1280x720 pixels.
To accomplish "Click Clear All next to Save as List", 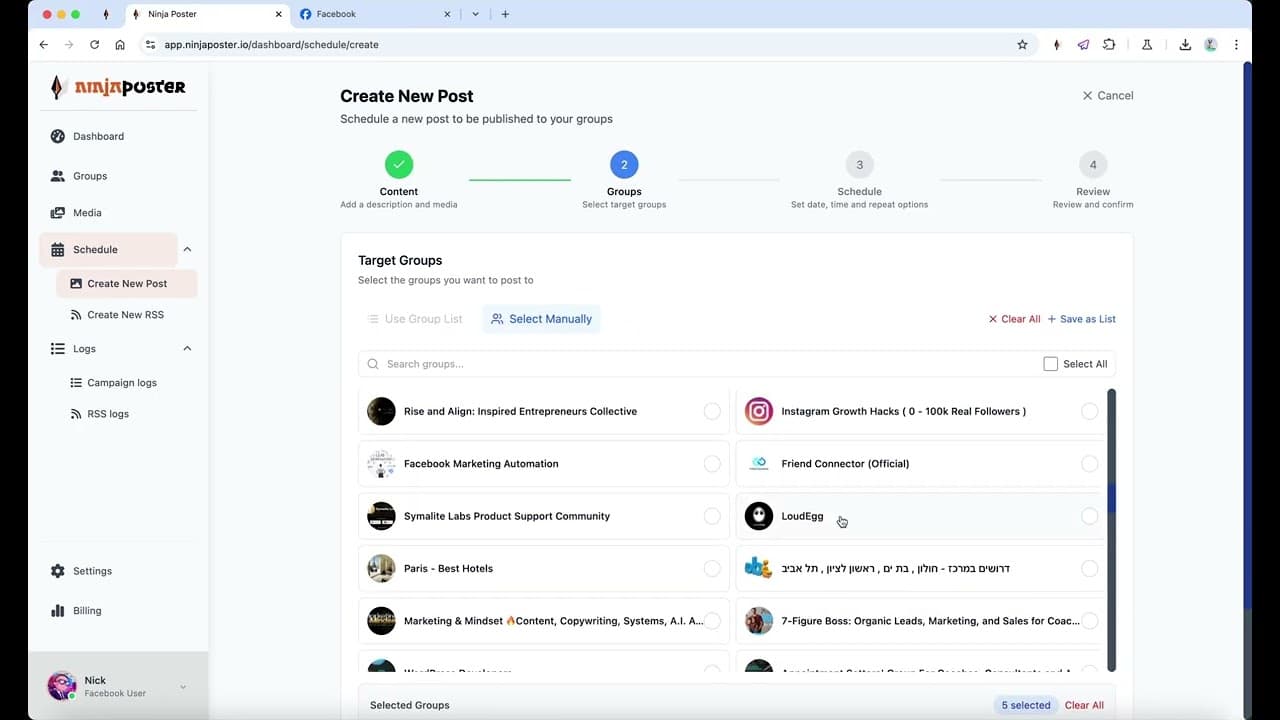I will 1014,319.
